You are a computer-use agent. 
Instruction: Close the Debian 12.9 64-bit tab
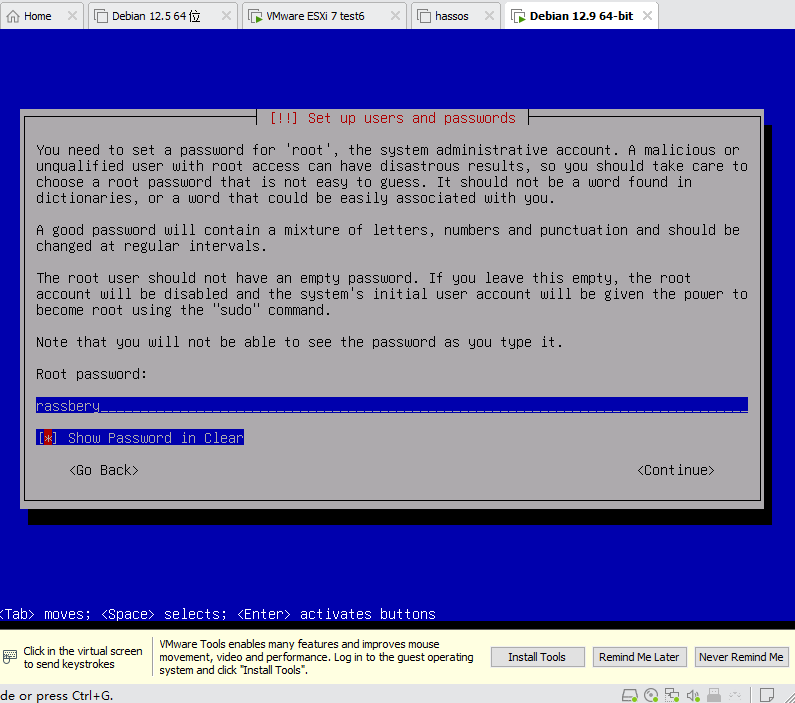[x=647, y=16]
